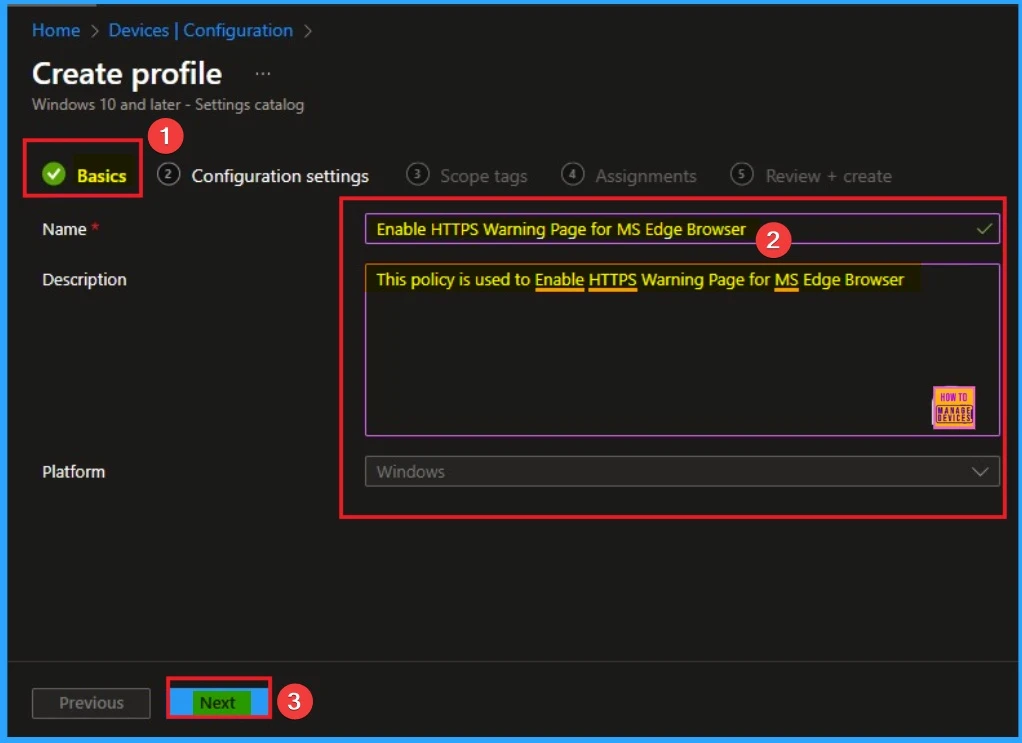Focus the Name input field
This screenshot has height=743, width=1022.
coord(682,229)
